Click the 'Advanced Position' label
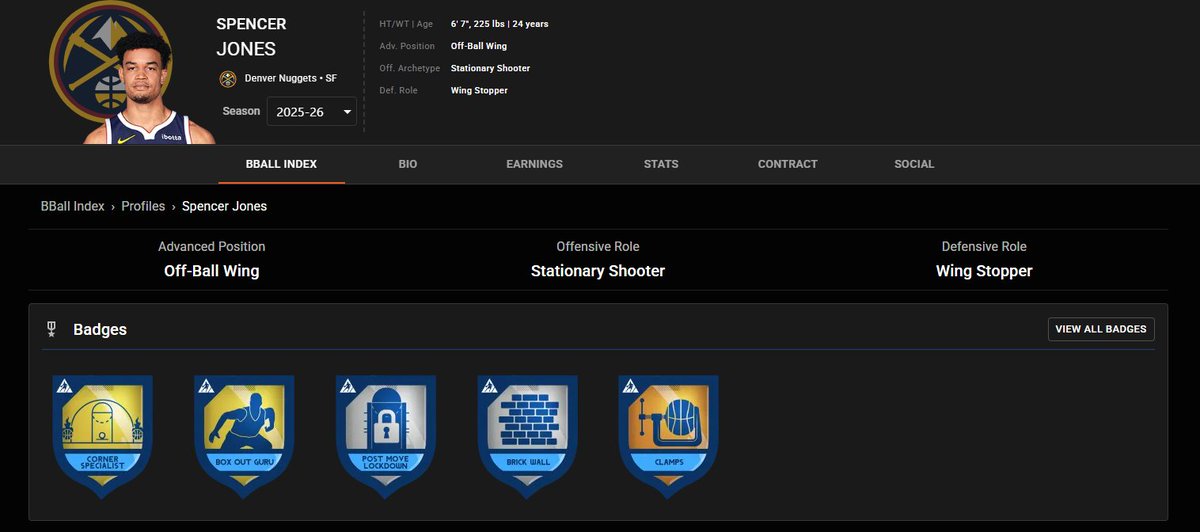 tap(212, 246)
